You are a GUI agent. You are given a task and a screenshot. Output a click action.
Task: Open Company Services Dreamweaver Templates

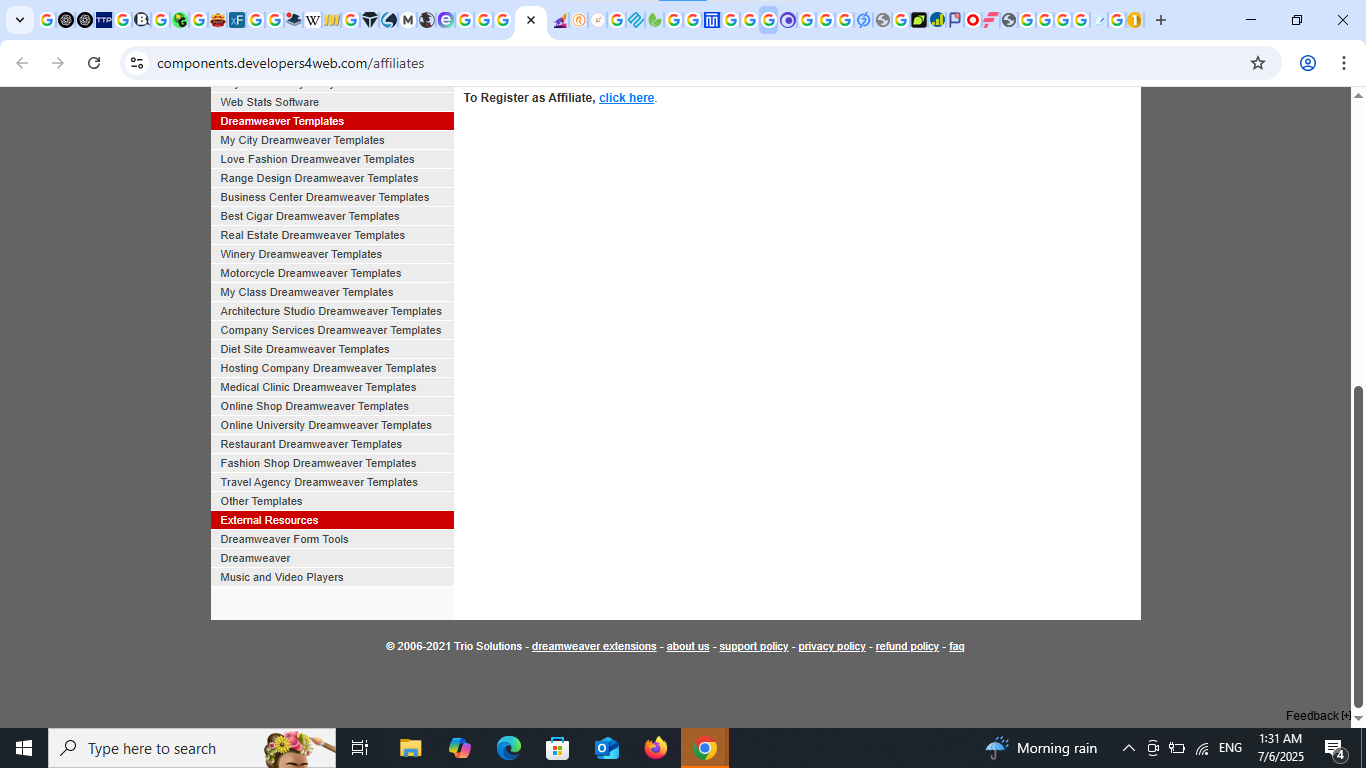[332, 330]
